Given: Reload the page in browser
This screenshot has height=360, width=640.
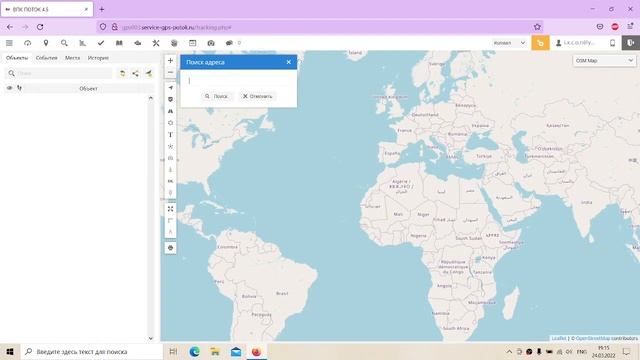Looking at the screenshot, I should point(40,27).
